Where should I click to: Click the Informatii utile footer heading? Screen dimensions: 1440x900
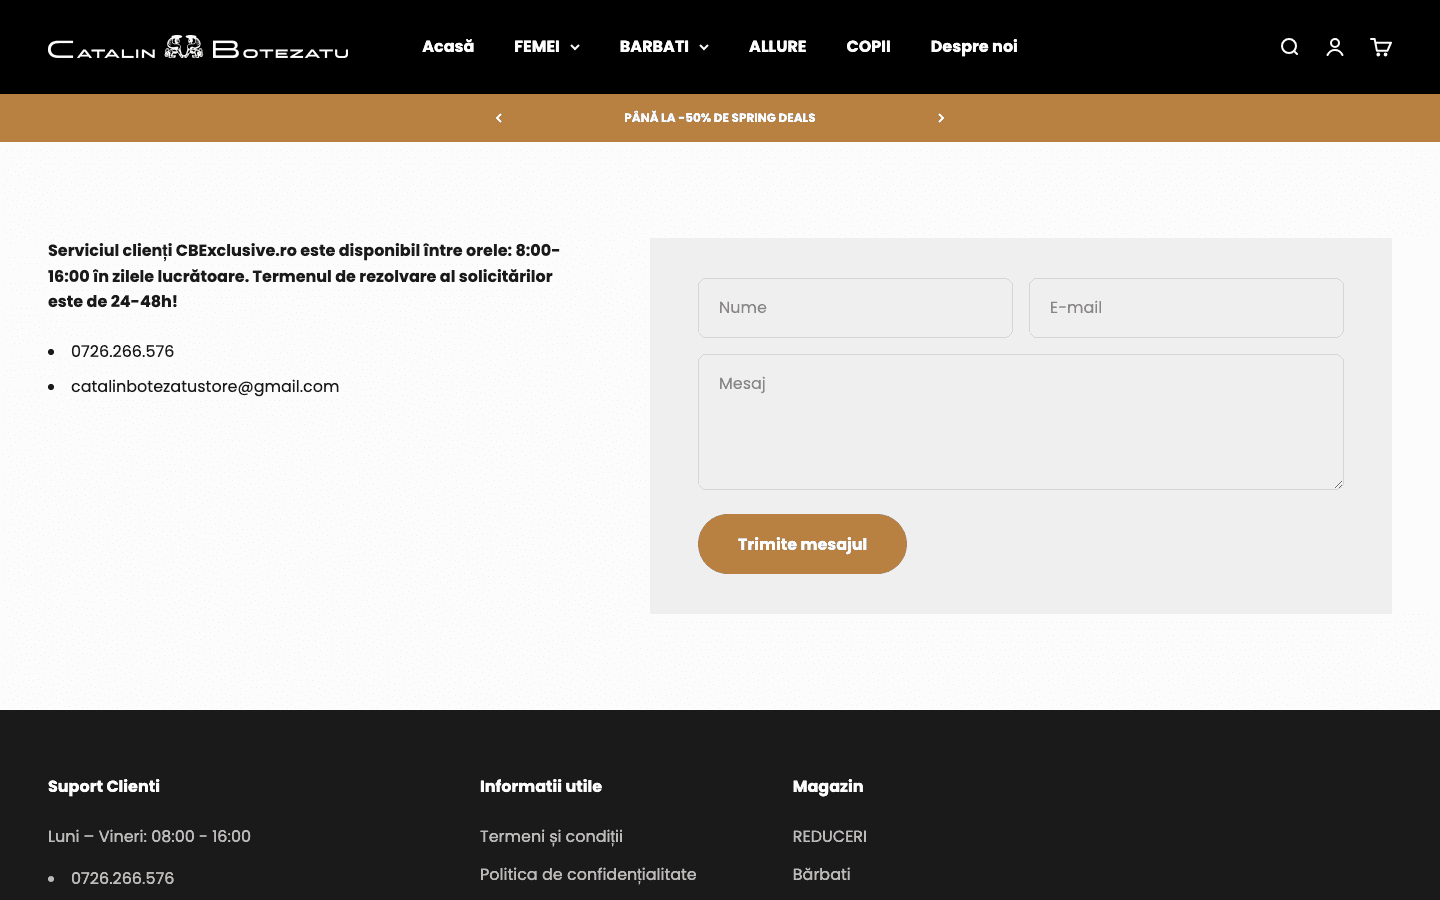click(x=541, y=786)
